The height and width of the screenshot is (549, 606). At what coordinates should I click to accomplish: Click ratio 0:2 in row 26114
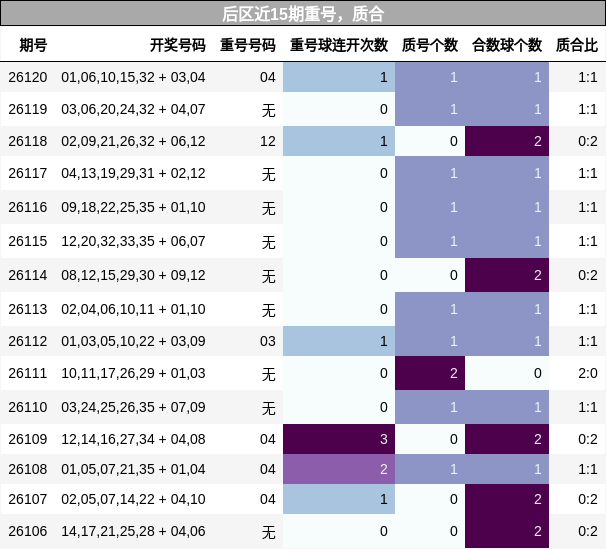click(588, 275)
